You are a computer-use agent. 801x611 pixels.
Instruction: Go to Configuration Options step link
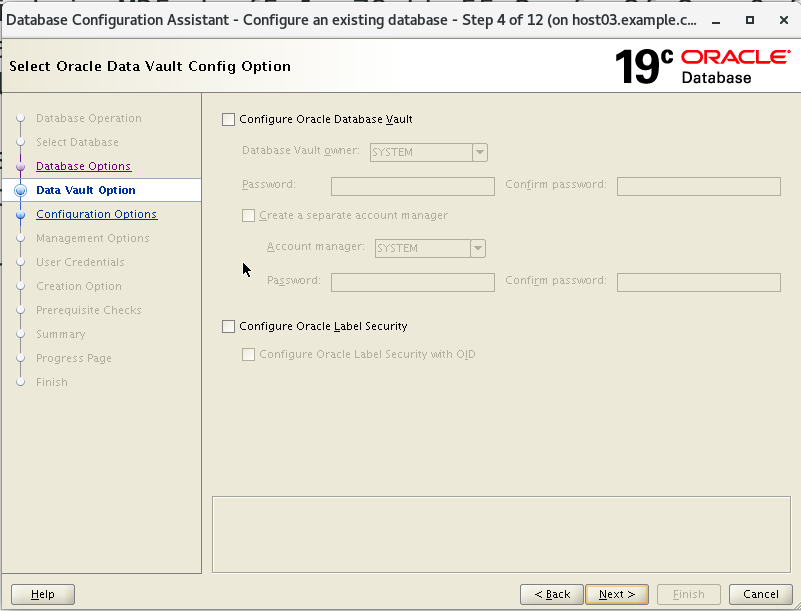(97, 214)
